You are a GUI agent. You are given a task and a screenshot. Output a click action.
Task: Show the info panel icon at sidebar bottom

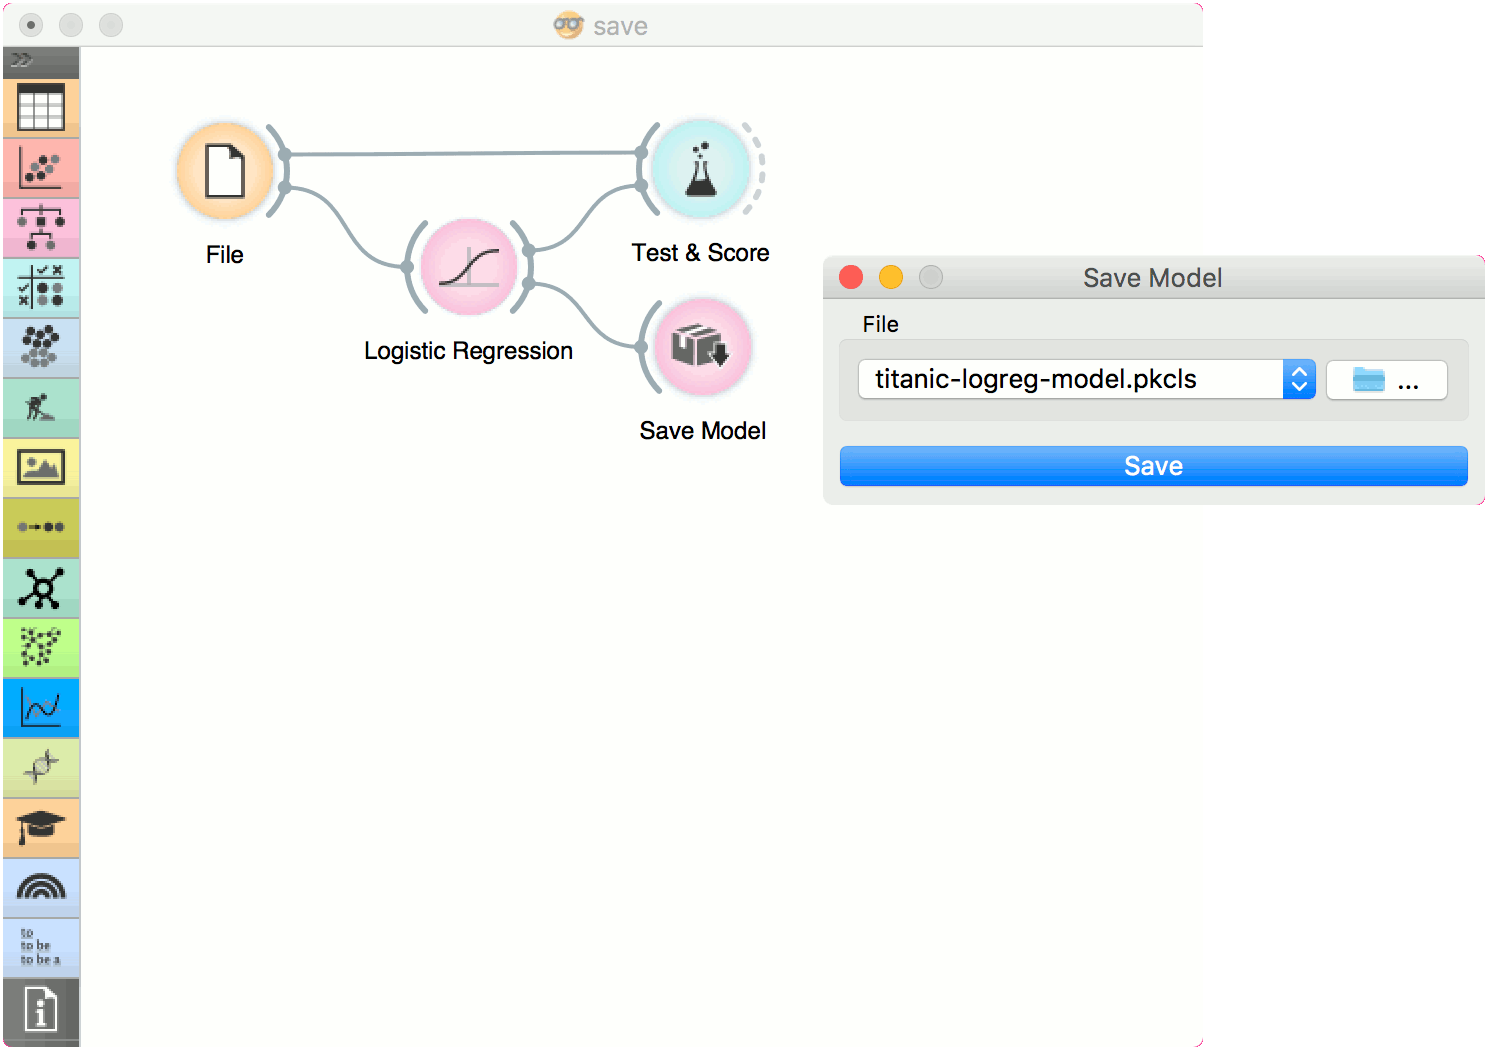[x=41, y=1011]
